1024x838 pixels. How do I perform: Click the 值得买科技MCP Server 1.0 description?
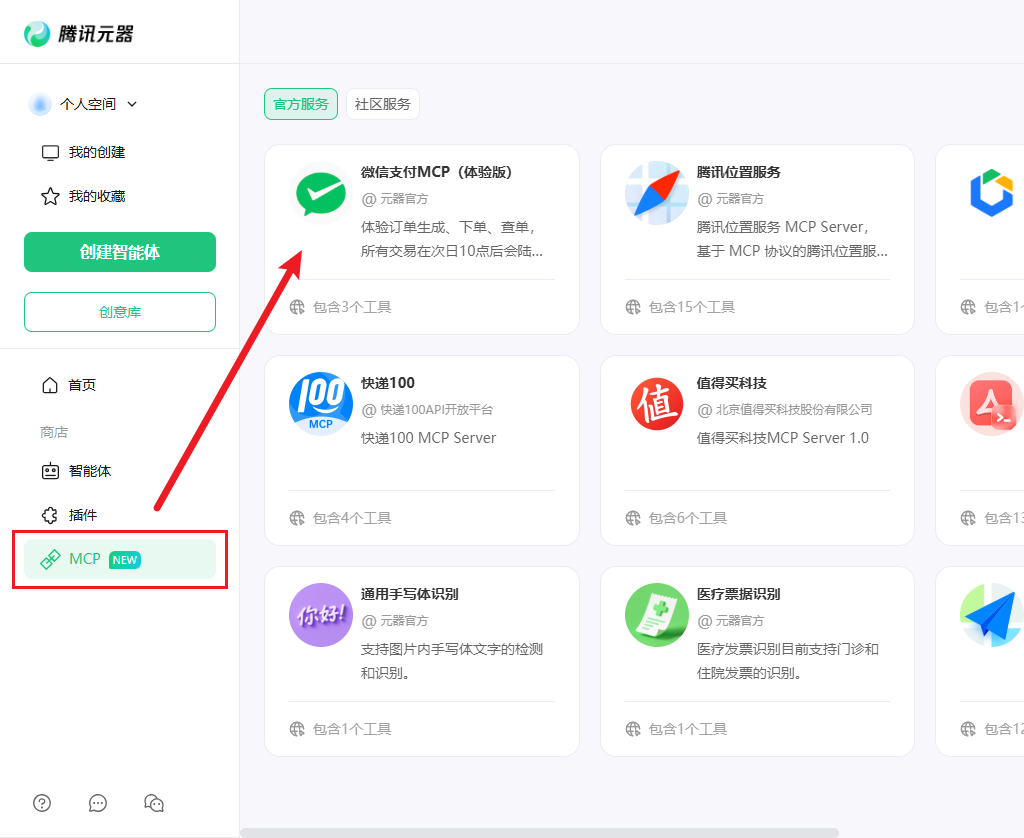[782, 438]
